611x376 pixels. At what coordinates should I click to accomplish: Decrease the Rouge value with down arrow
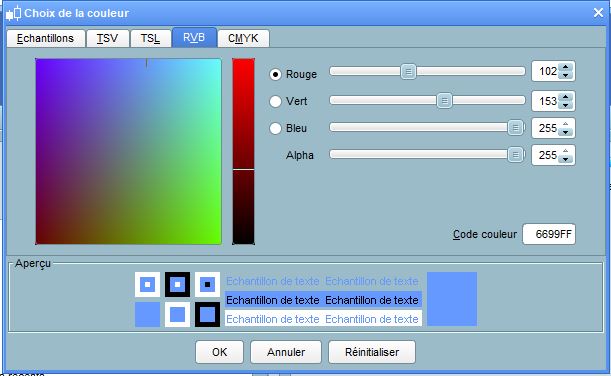(x=565, y=75)
